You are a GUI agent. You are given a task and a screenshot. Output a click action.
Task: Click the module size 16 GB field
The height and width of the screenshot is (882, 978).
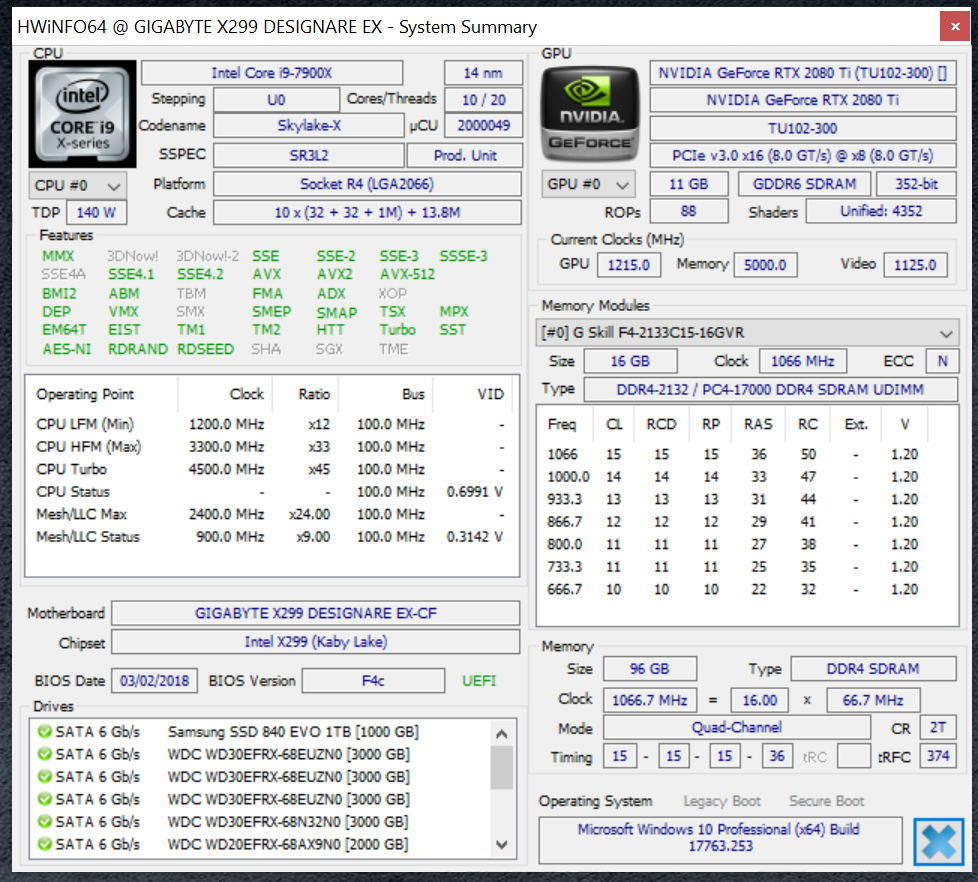(x=630, y=361)
